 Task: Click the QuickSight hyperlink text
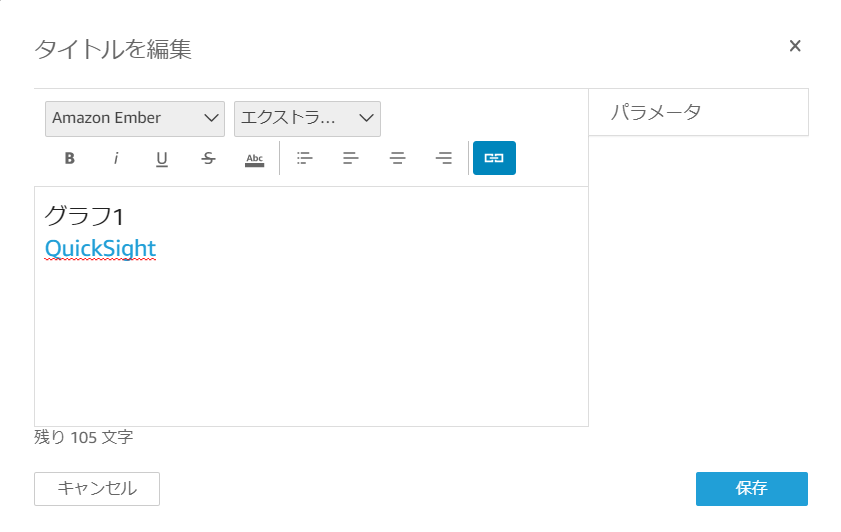(100, 248)
